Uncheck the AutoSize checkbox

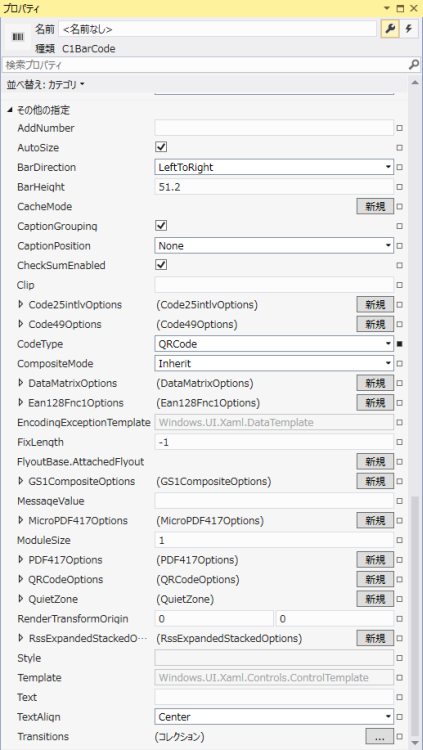(162, 147)
